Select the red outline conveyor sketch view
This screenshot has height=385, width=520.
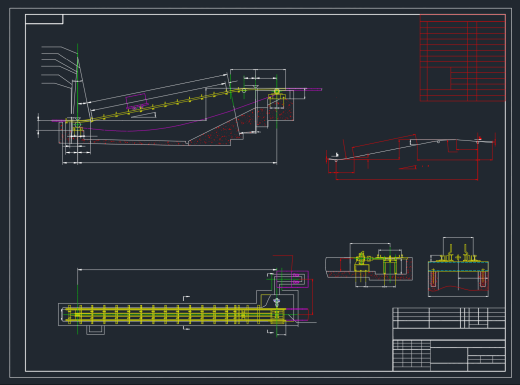click(411, 157)
